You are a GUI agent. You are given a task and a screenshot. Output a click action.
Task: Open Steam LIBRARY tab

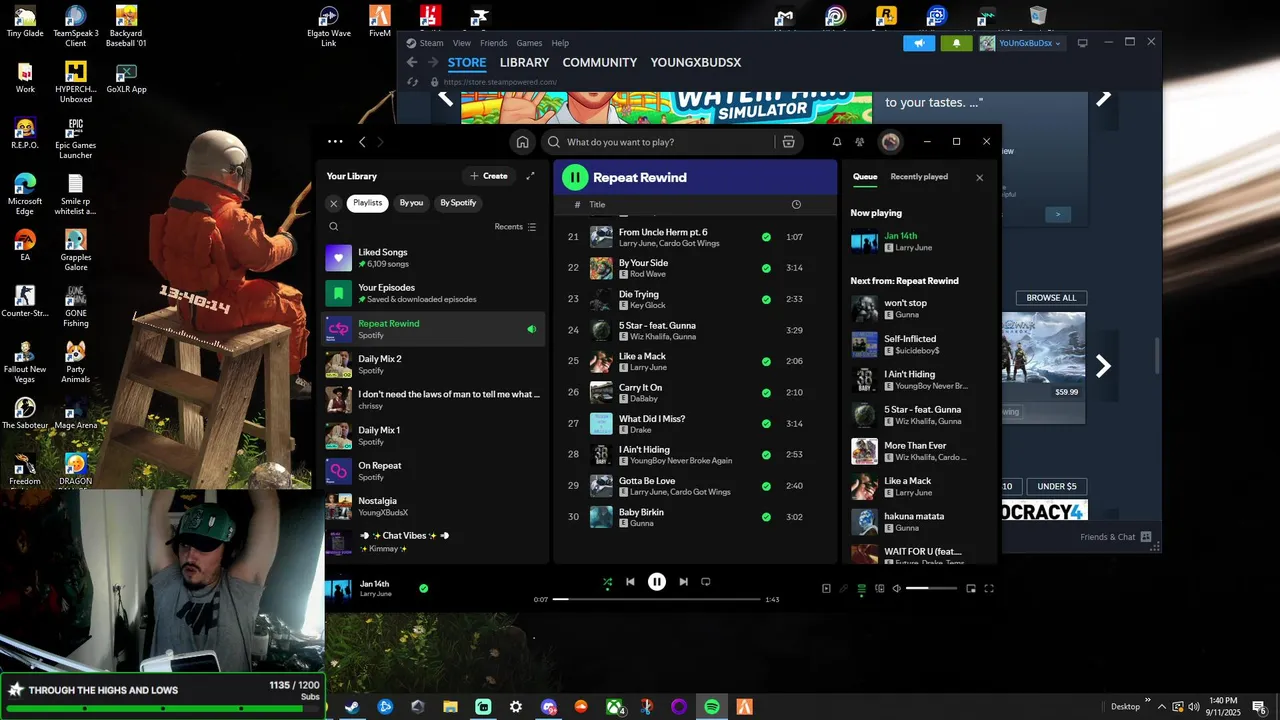(x=525, y=62)
